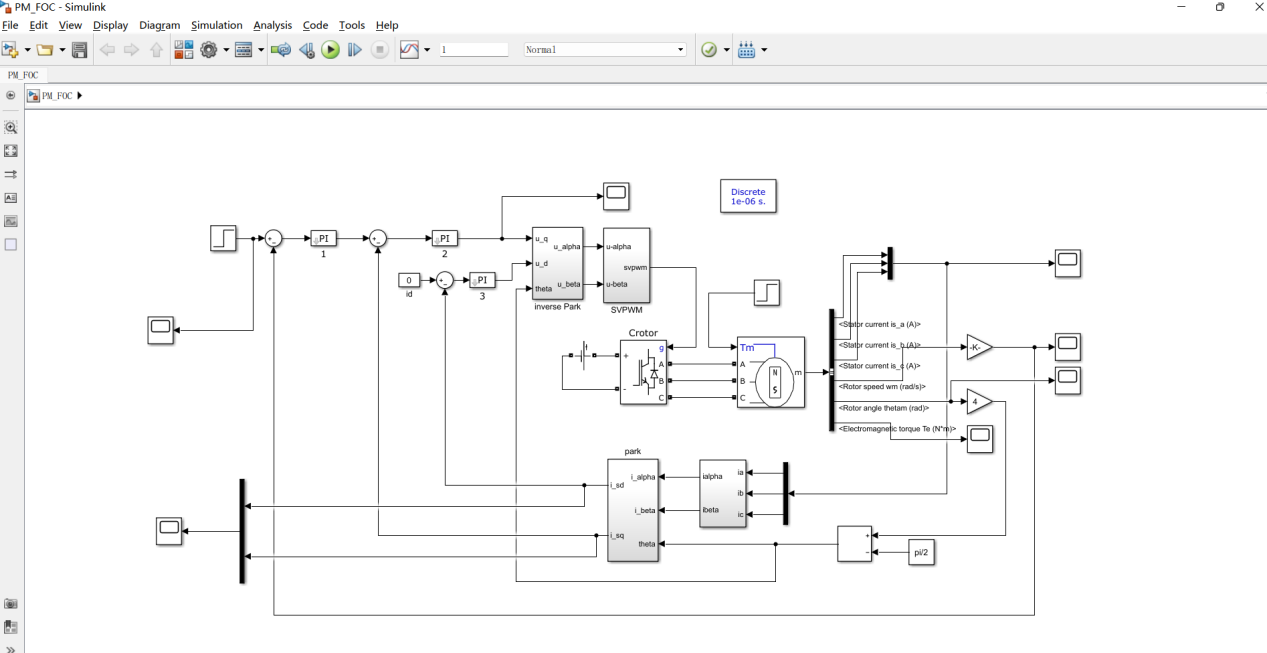Click the PM_FOC breadcrumb in address bar
Screen dimensions: 1267x653
(x=57, y=96)
